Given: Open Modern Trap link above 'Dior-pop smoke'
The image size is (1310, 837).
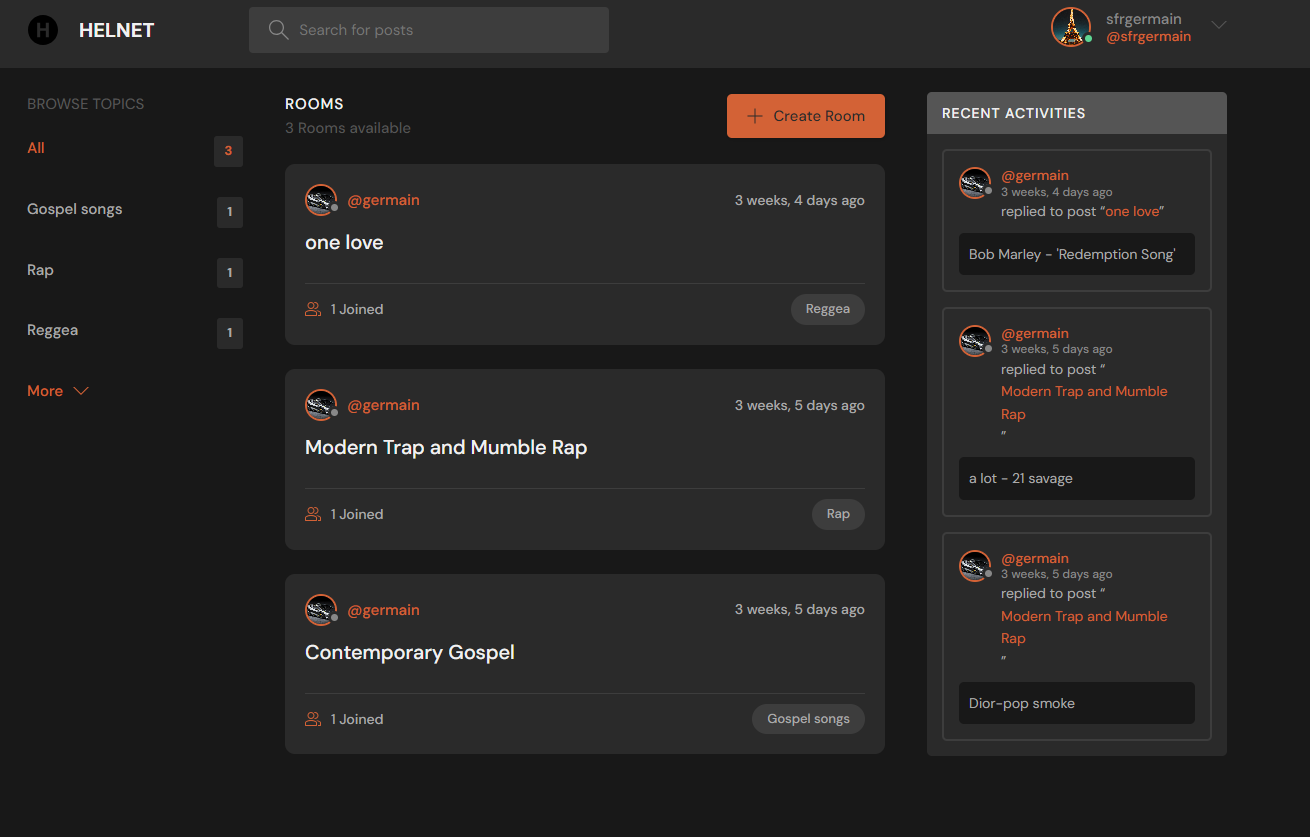Looking at the screenshot, I should 1084,627.
